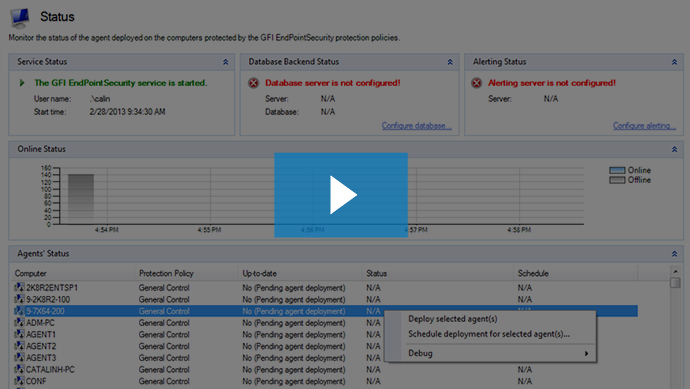This screenshot has height=389, width=690.
Task: Click the green service started arrow icon
Action: (x=22, y=83)
